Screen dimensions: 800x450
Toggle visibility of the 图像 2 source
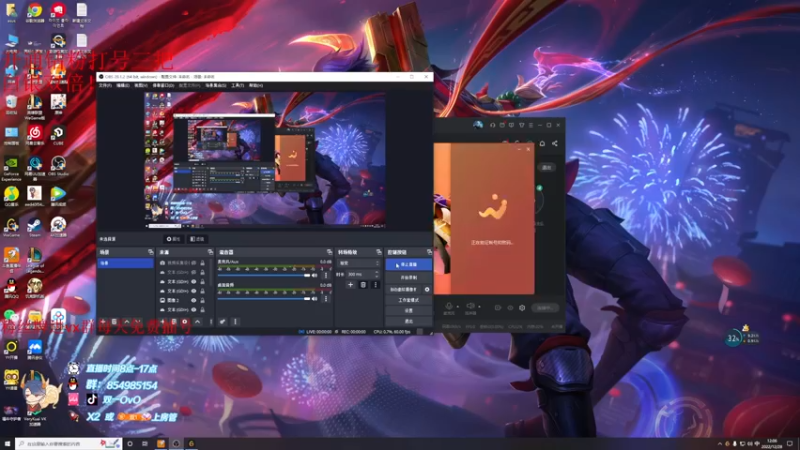pos(193,301)
